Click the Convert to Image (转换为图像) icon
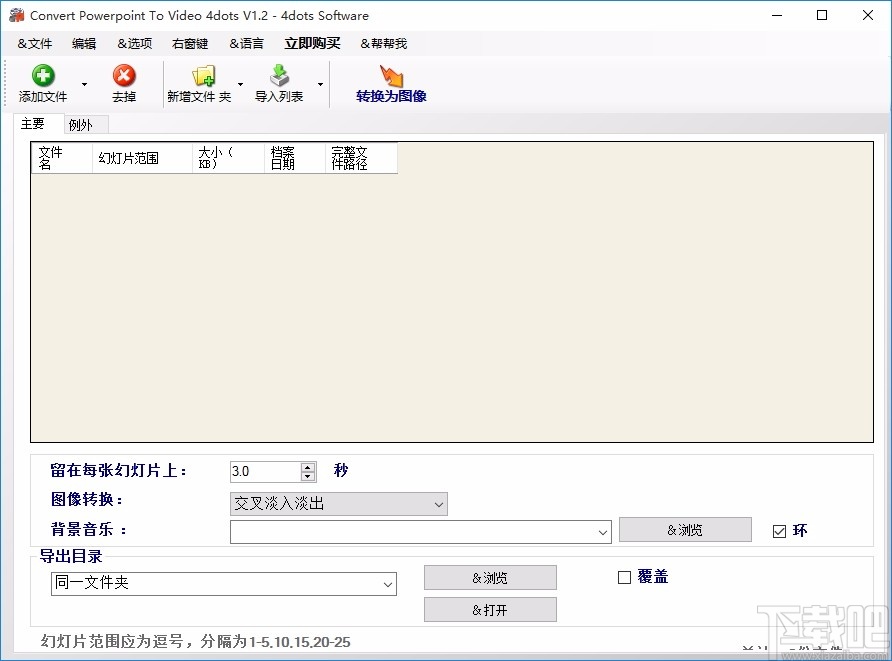 point(391,76)
